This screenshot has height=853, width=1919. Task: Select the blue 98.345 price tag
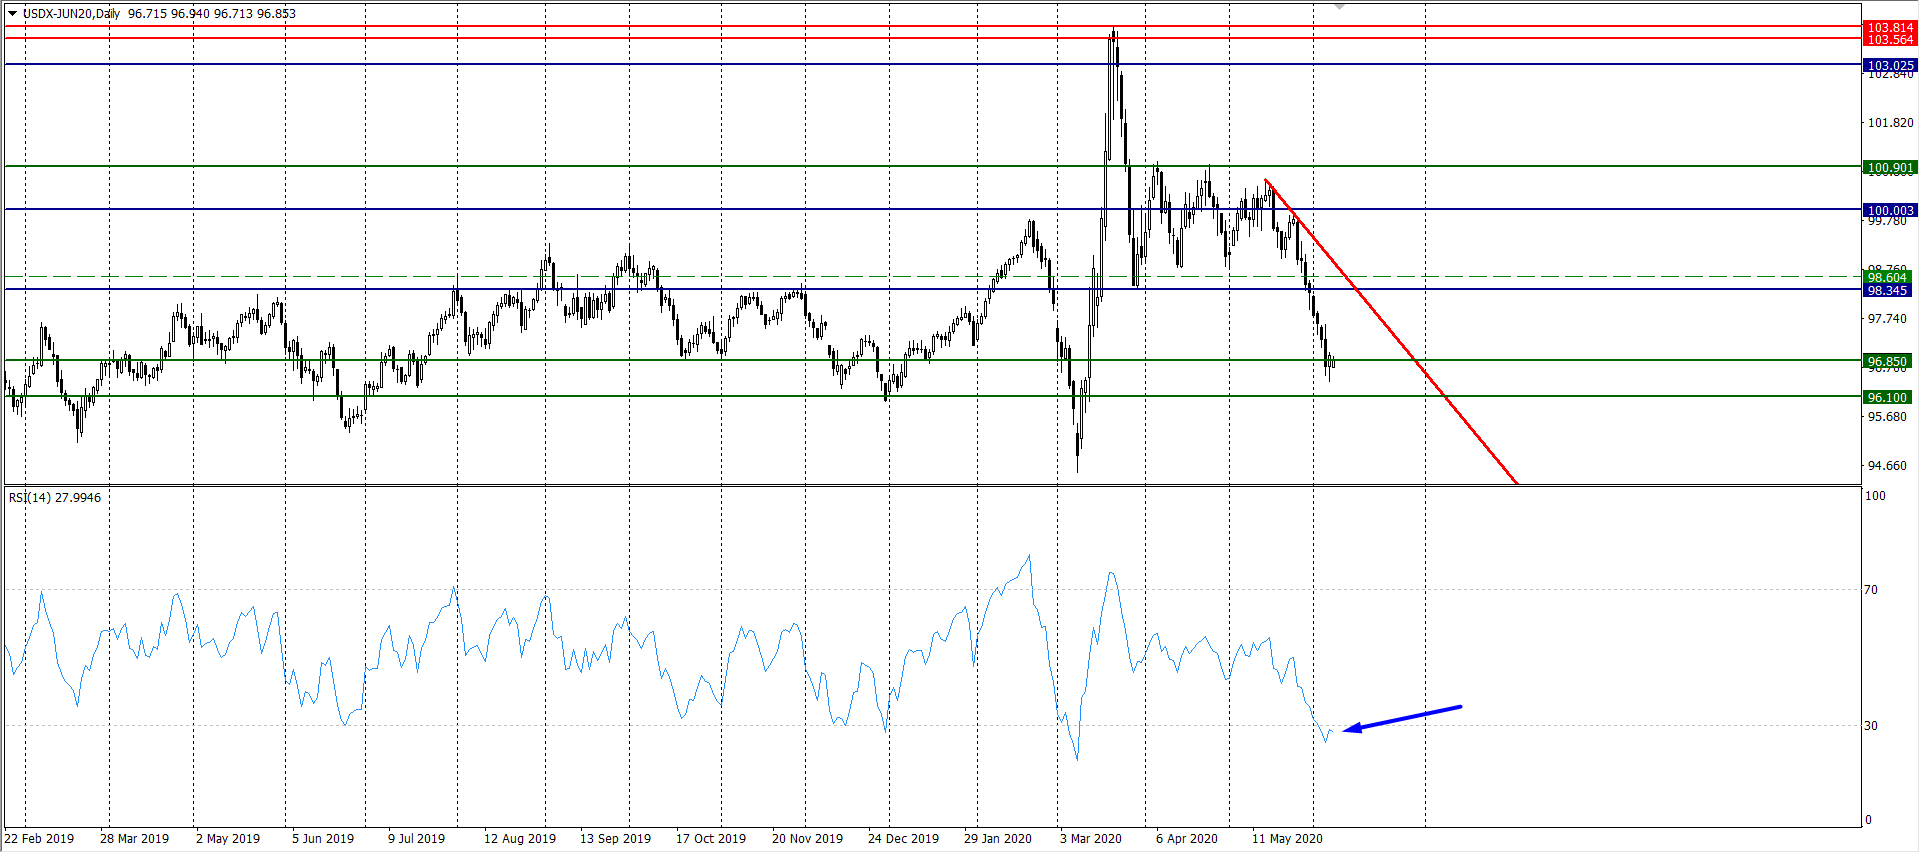tap(1887, 290)
